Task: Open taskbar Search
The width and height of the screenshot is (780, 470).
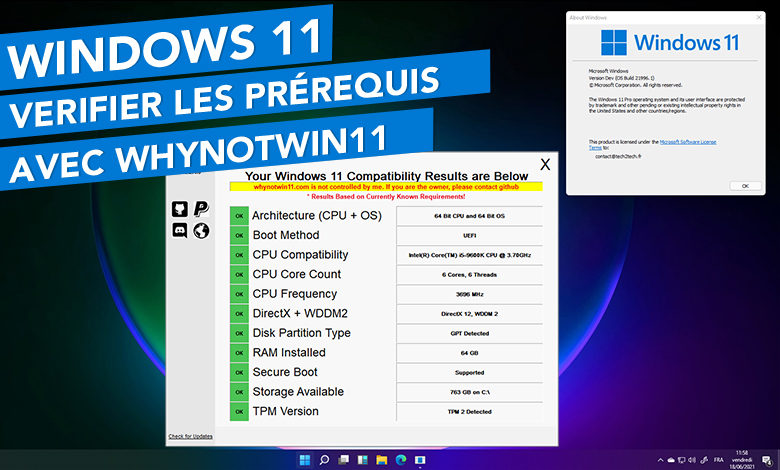Action: pyautogui.click(x=324, y=460)
